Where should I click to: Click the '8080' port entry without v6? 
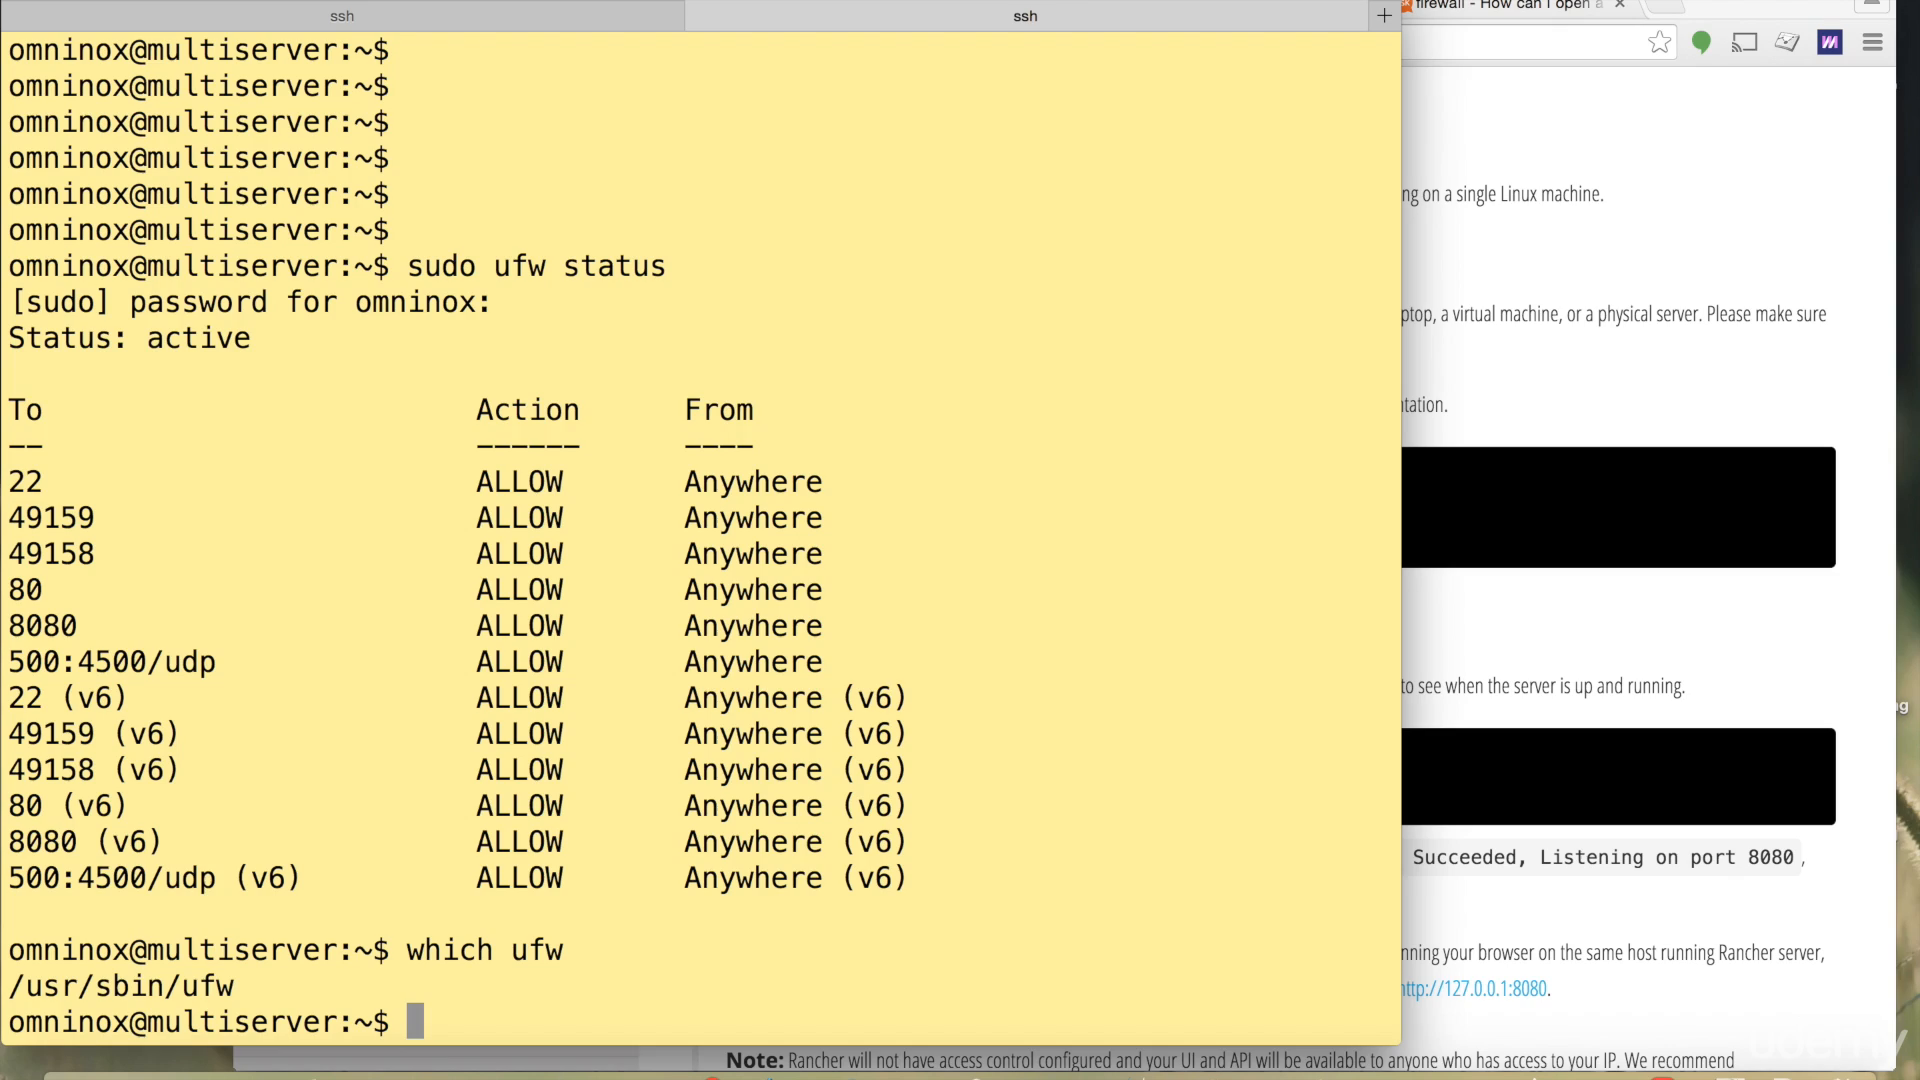point(43,626)
